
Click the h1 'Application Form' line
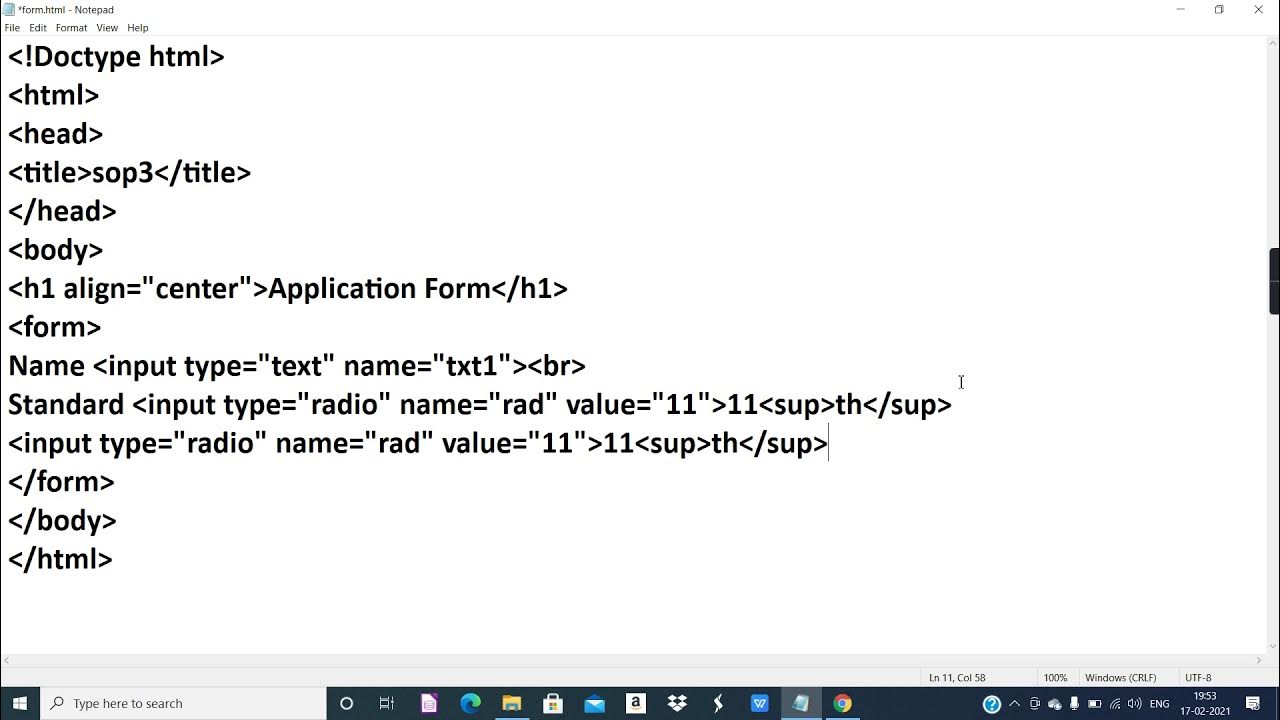288,289
